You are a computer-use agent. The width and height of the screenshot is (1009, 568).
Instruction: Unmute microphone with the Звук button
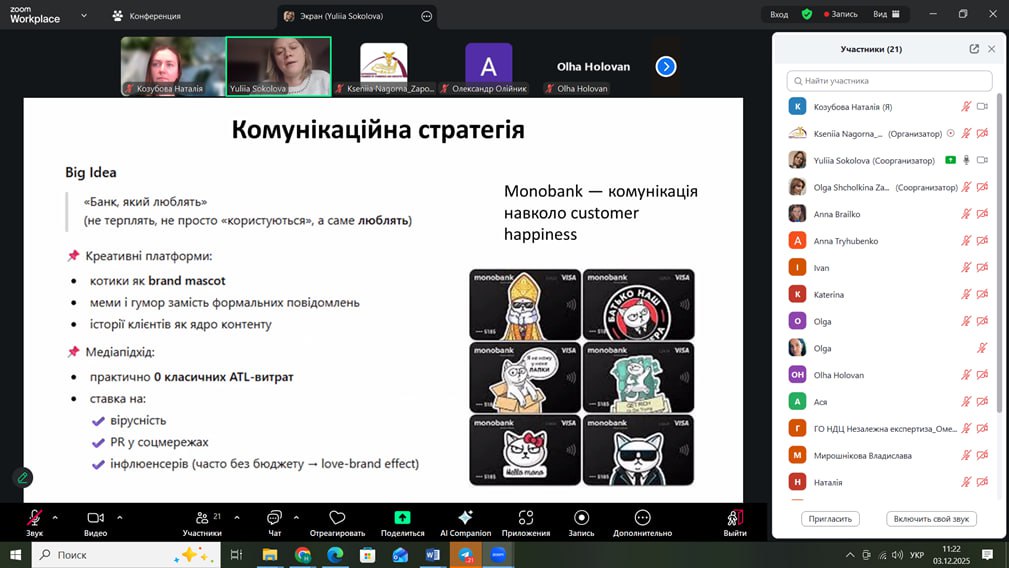point(34,518)
